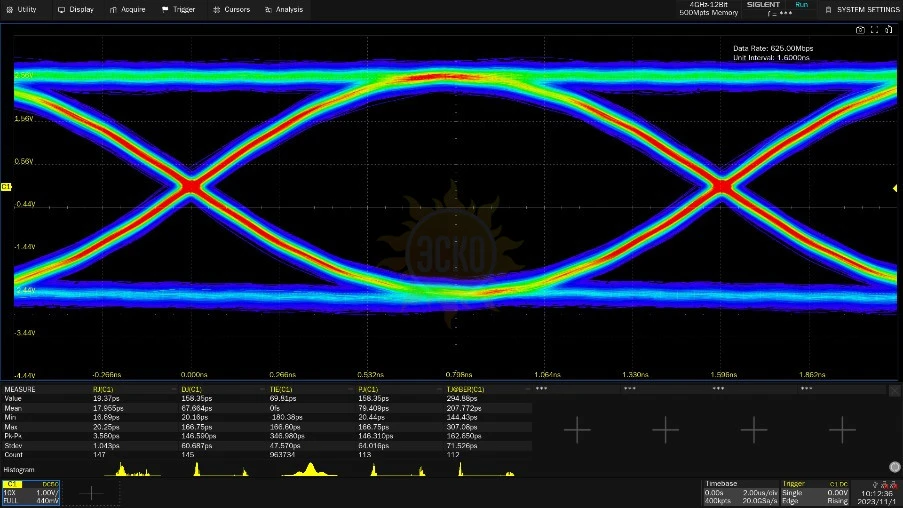Open the Trigger menu in top bar
903x508 pixels.
[x=179, y=10]
